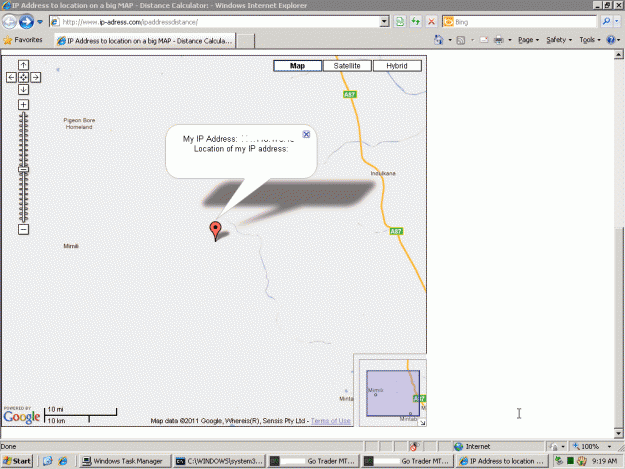Stop loading with the red X button
625x469 pixels.
point(431,22)
